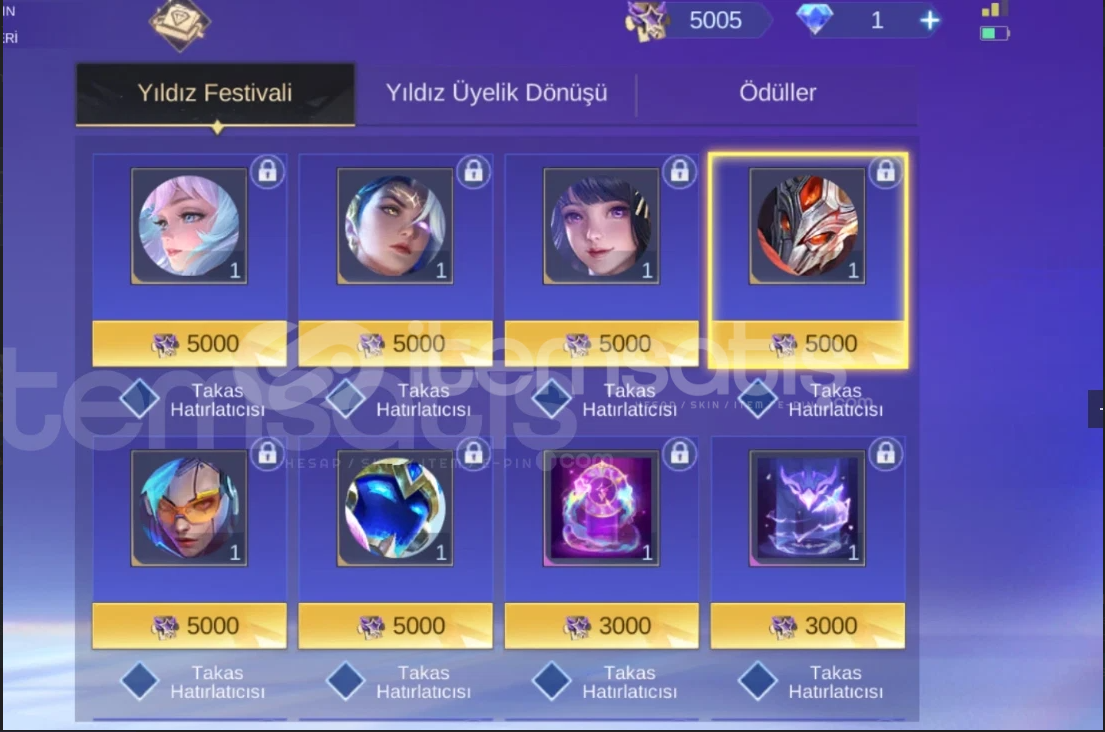Select the purple-eyed dark-haired girl thumbnail
The image size is (1105, 732).
click(x=601, y=226)
